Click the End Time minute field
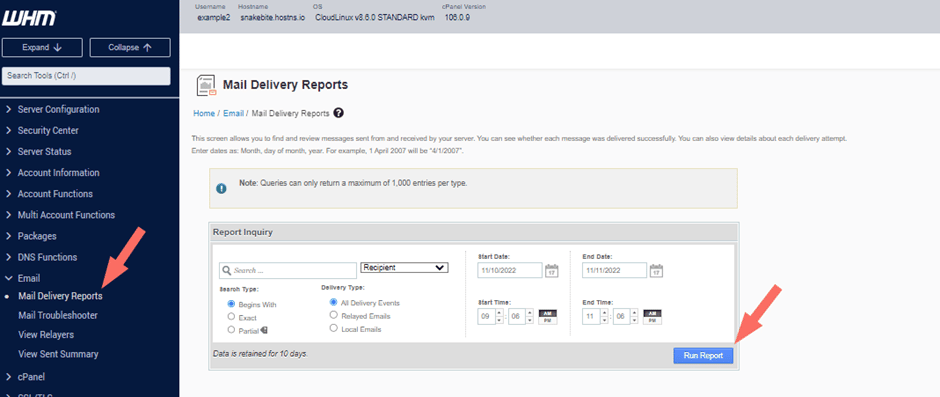940x397 pixels. pos(621,316)
